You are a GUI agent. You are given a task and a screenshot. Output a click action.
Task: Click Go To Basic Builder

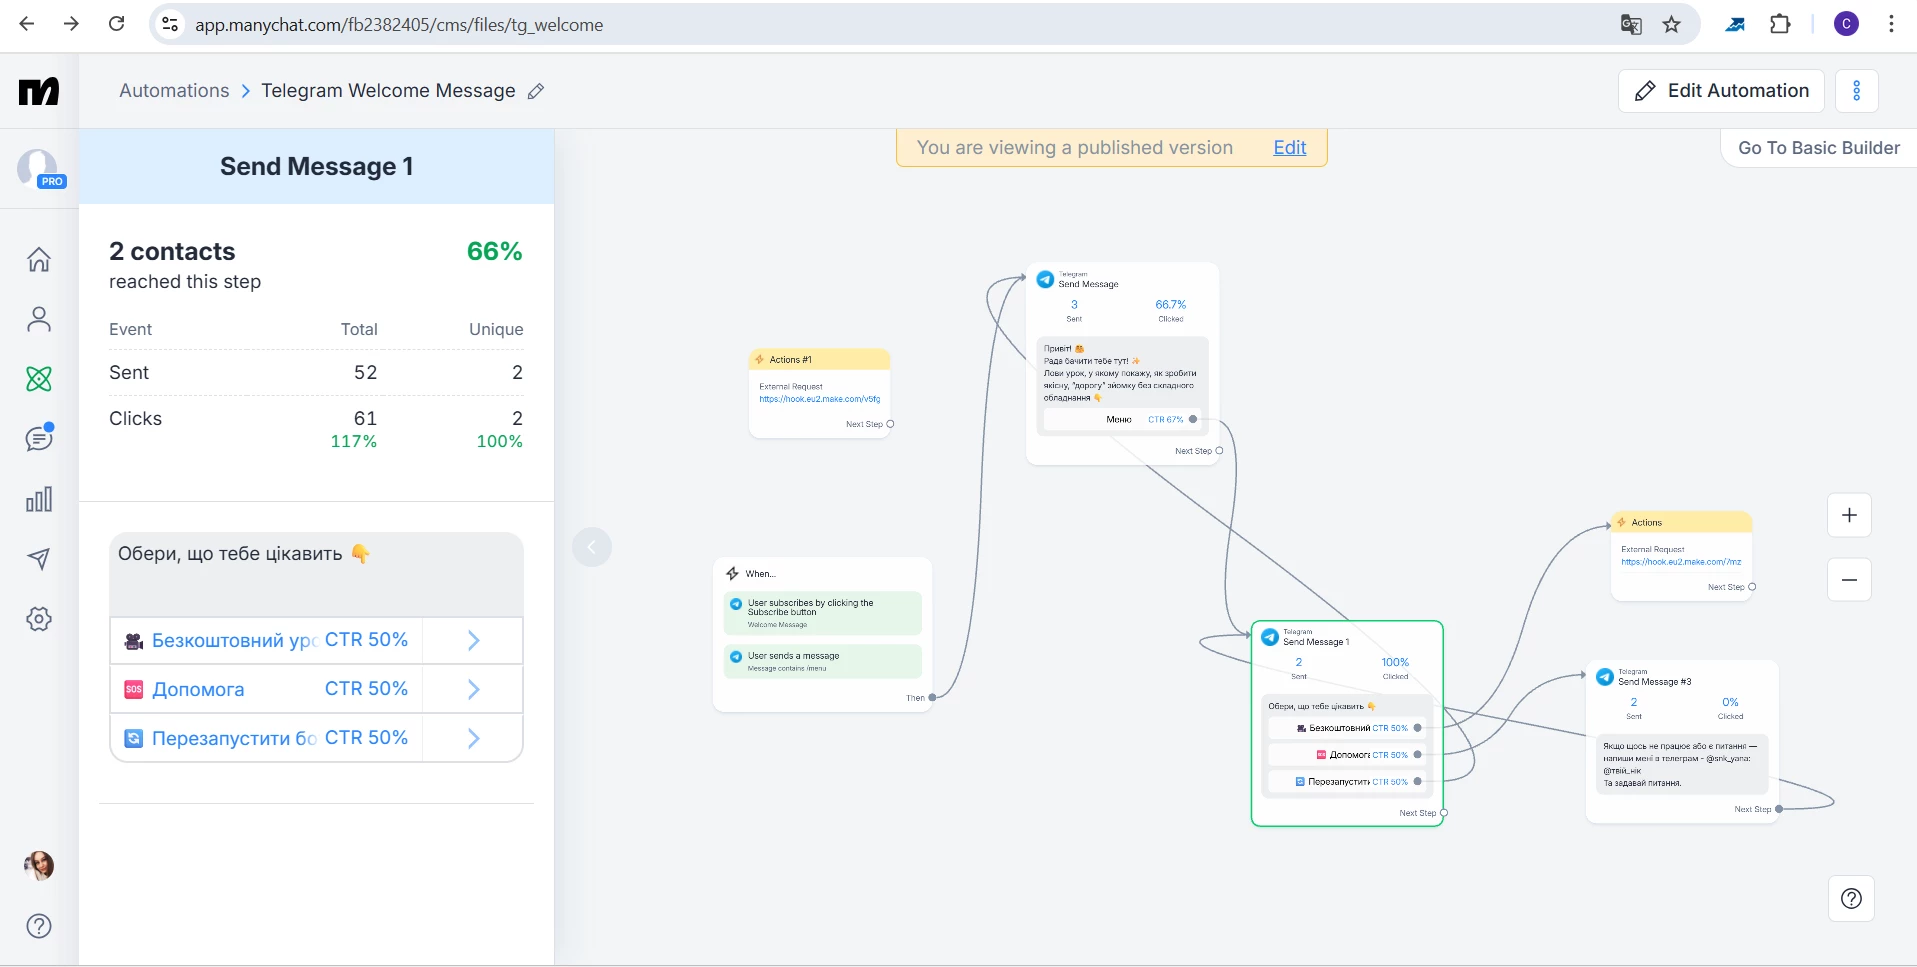click(1818, 148)
